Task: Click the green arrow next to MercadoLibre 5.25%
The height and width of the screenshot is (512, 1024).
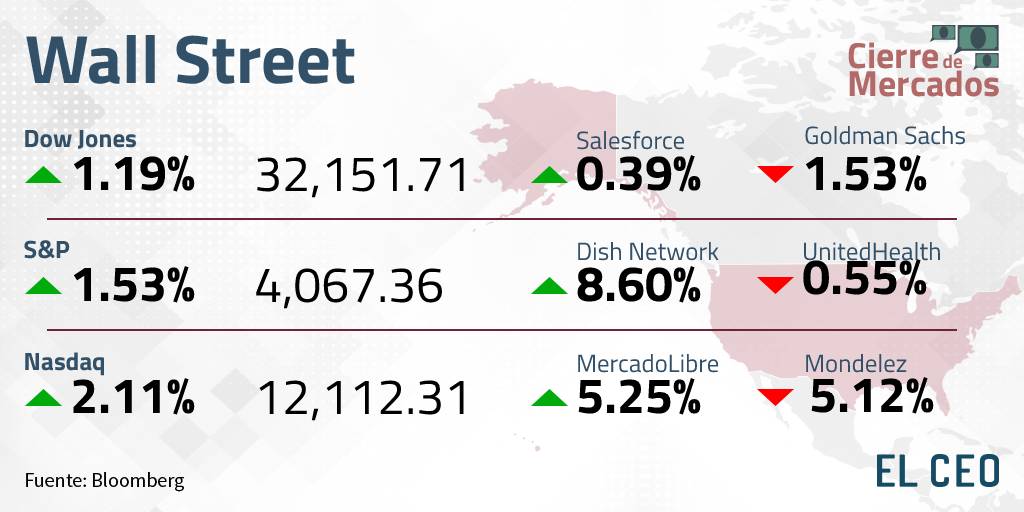Action: point(549,398)
